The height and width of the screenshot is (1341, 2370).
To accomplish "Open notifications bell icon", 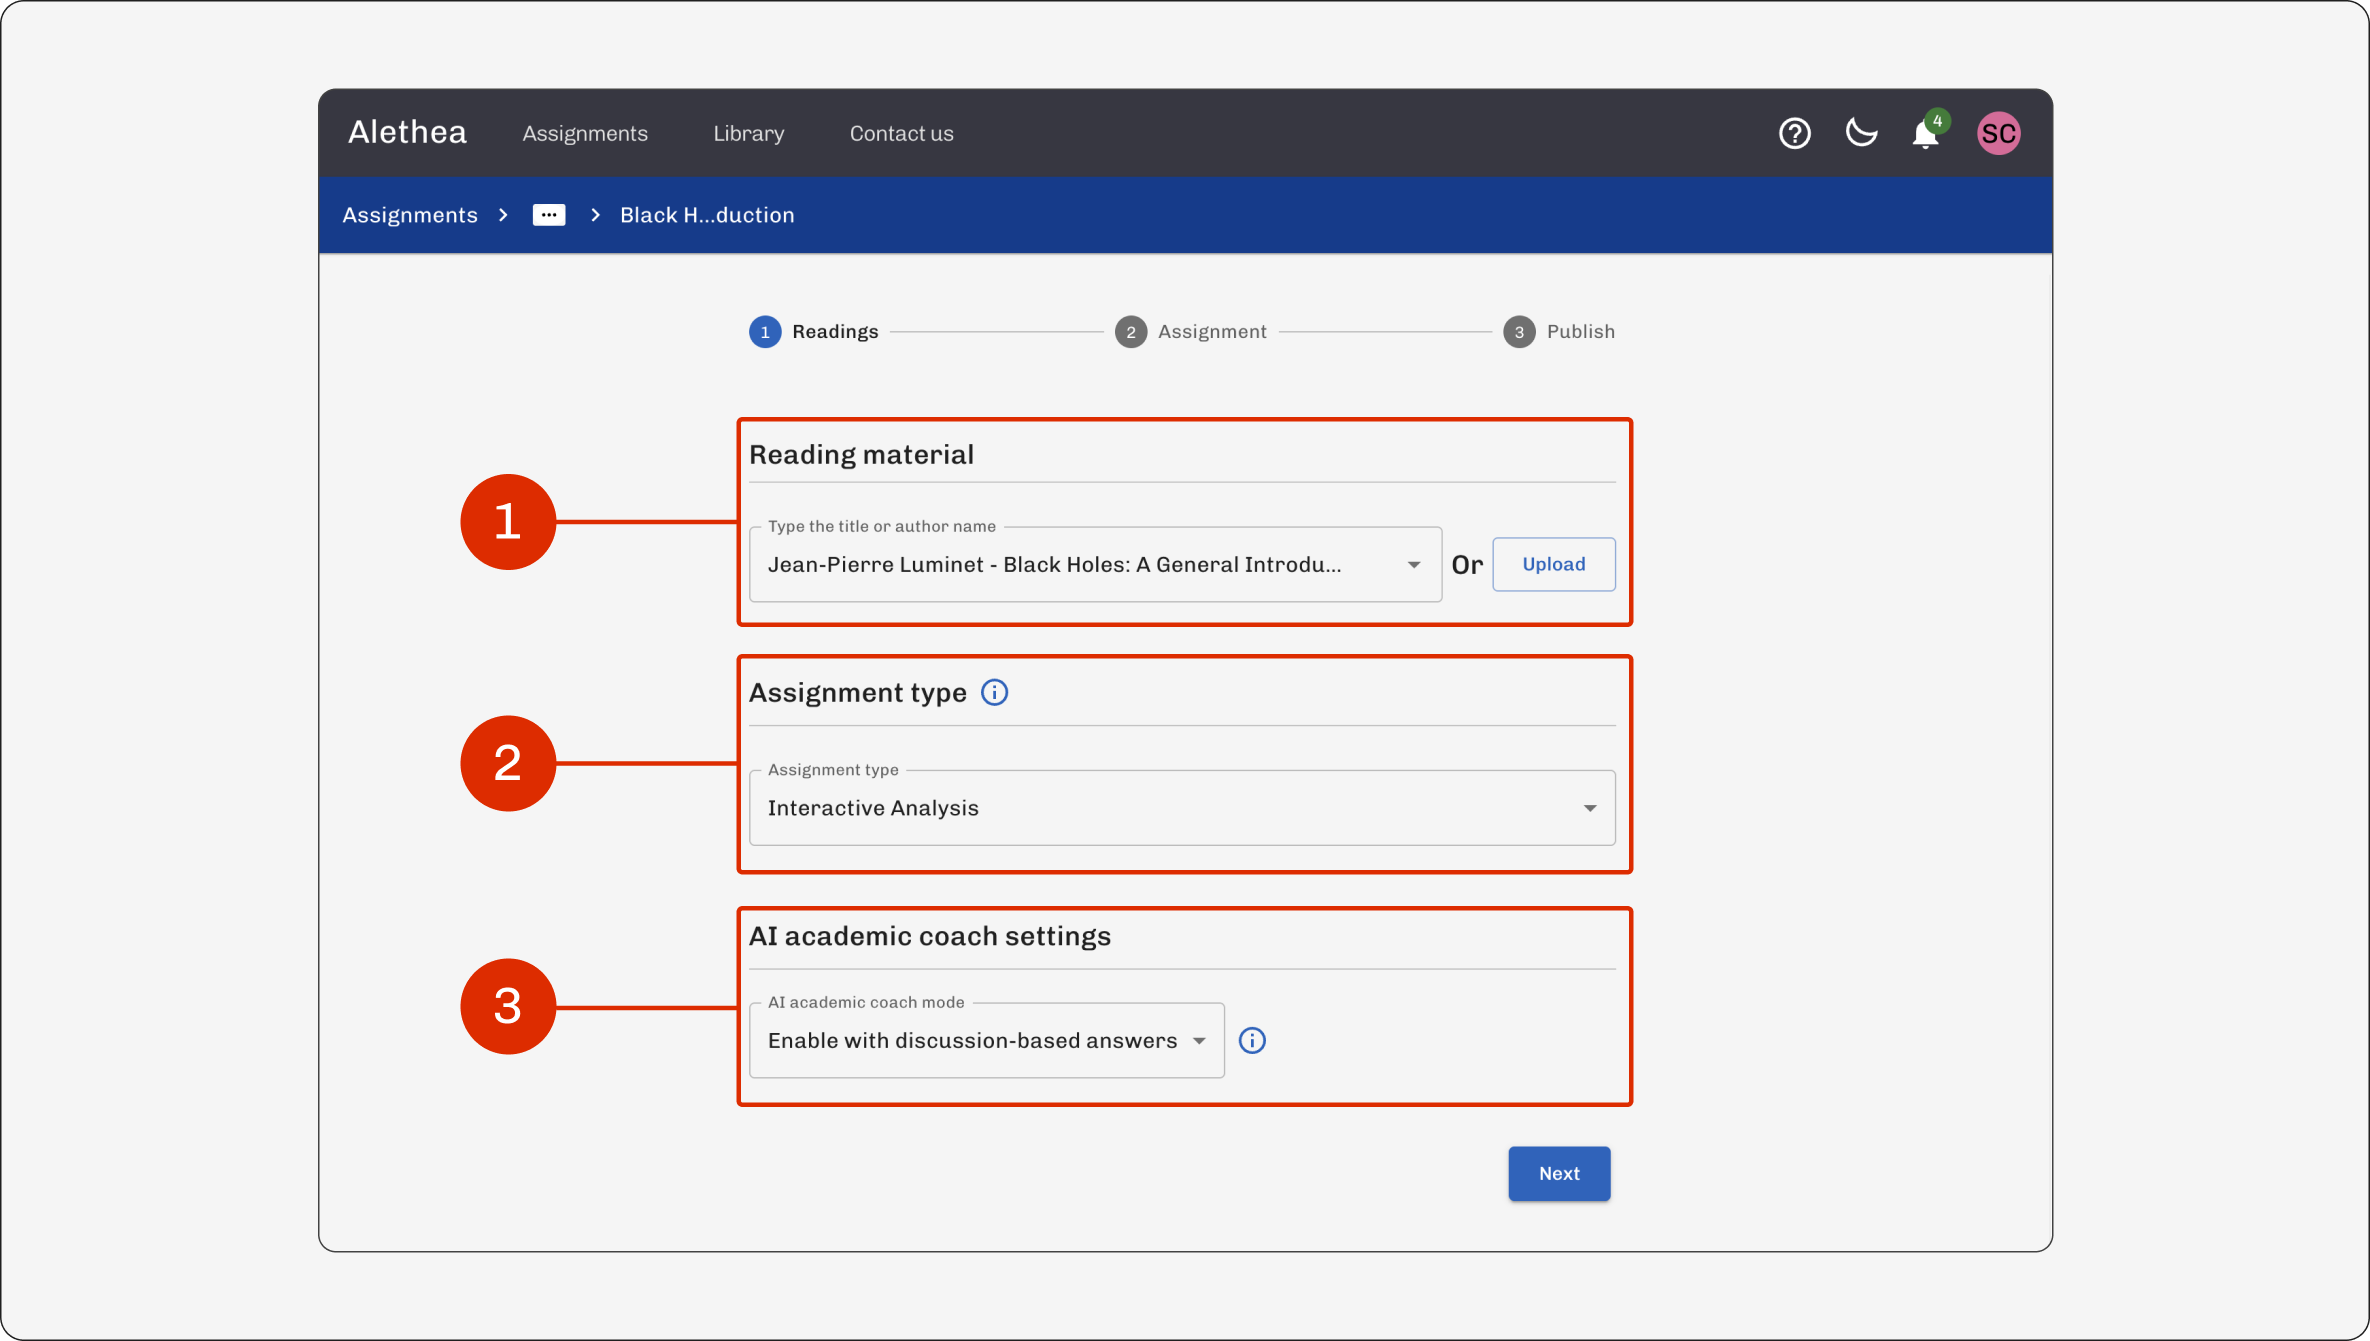I will [x=1925, y=134].
